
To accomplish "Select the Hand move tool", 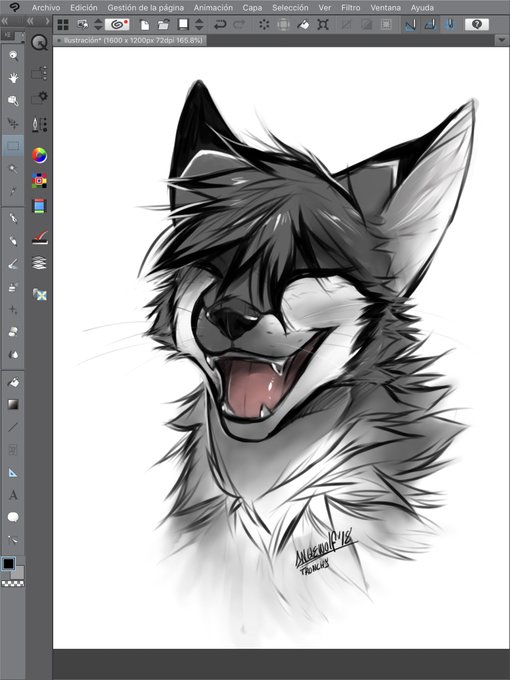I will 13,78.
